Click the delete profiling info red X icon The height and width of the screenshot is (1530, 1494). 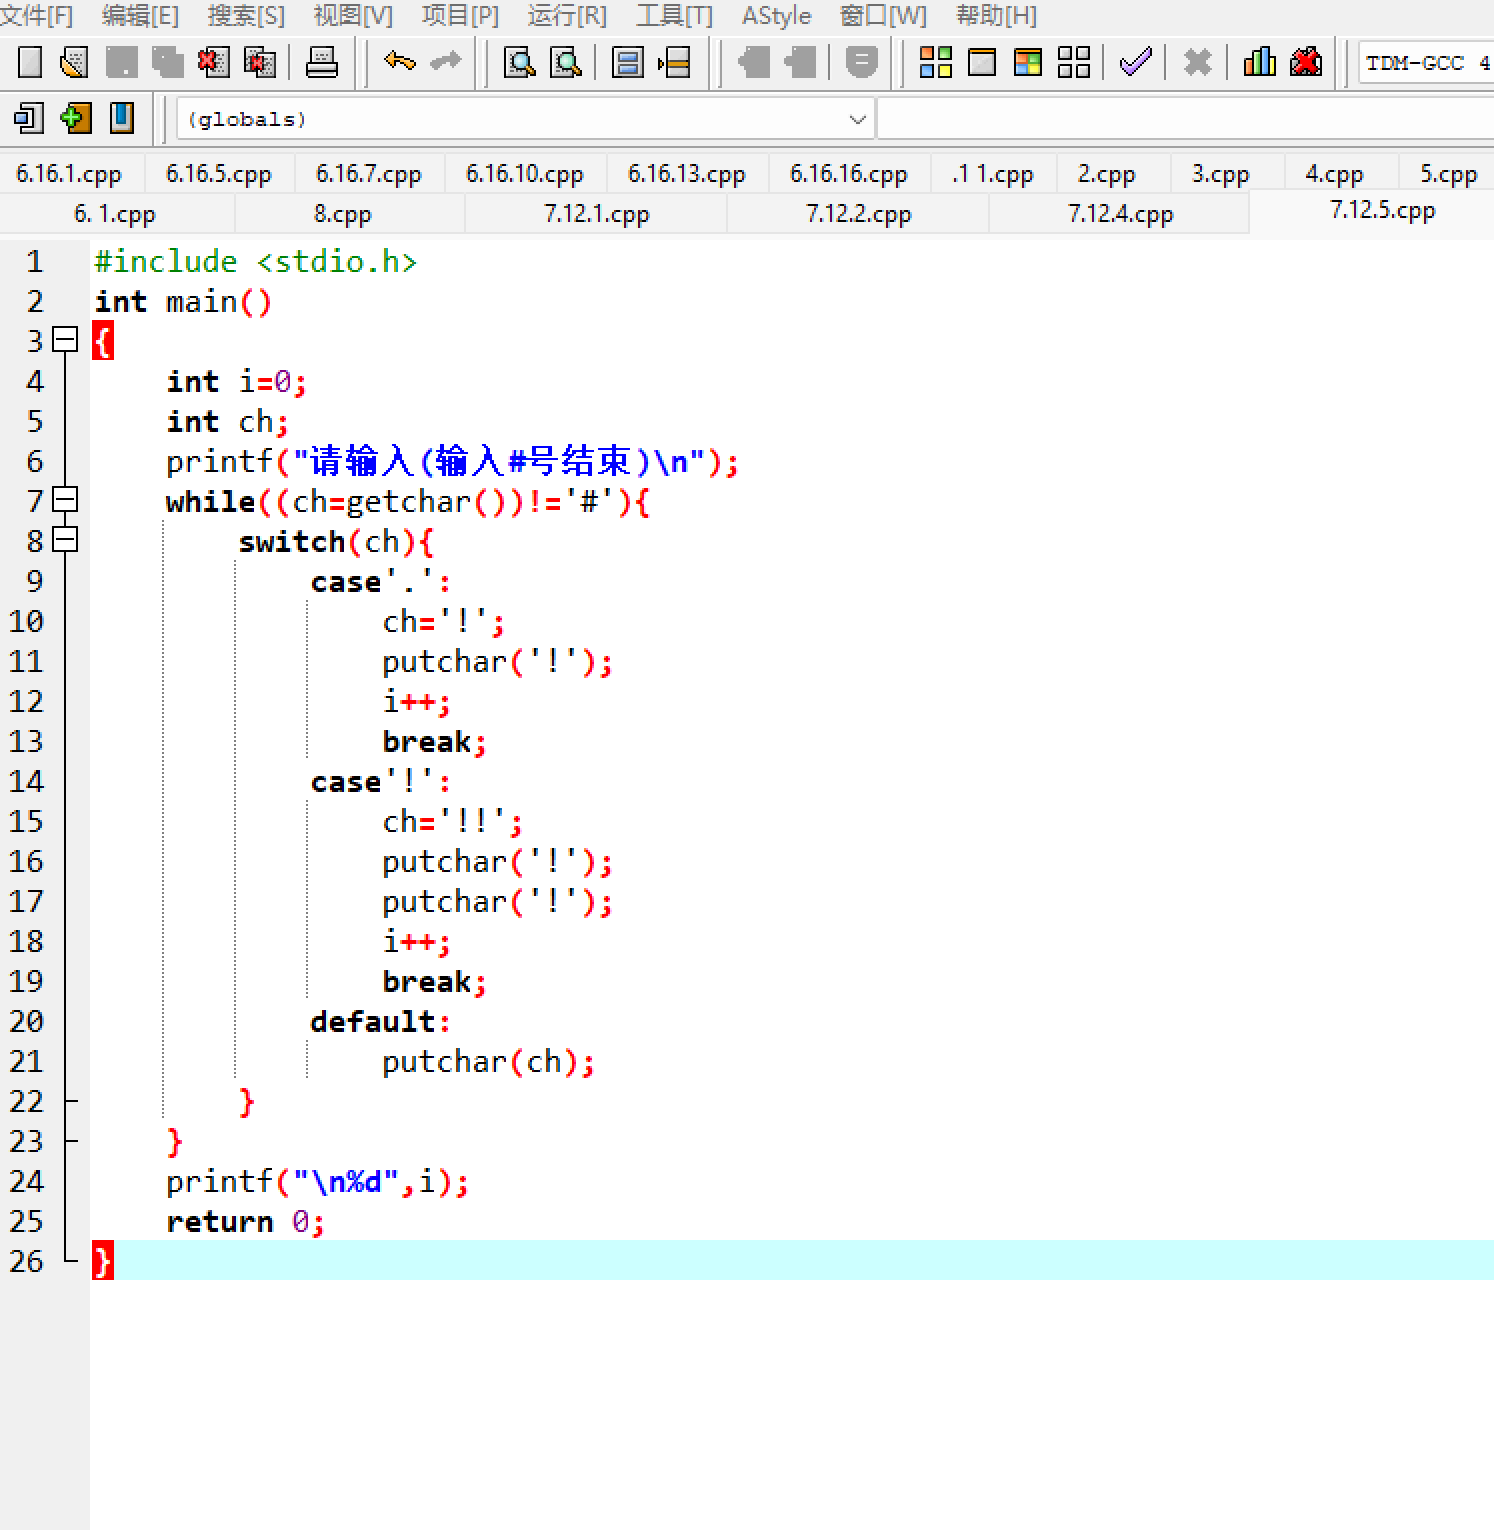(x=1306, y=62)
